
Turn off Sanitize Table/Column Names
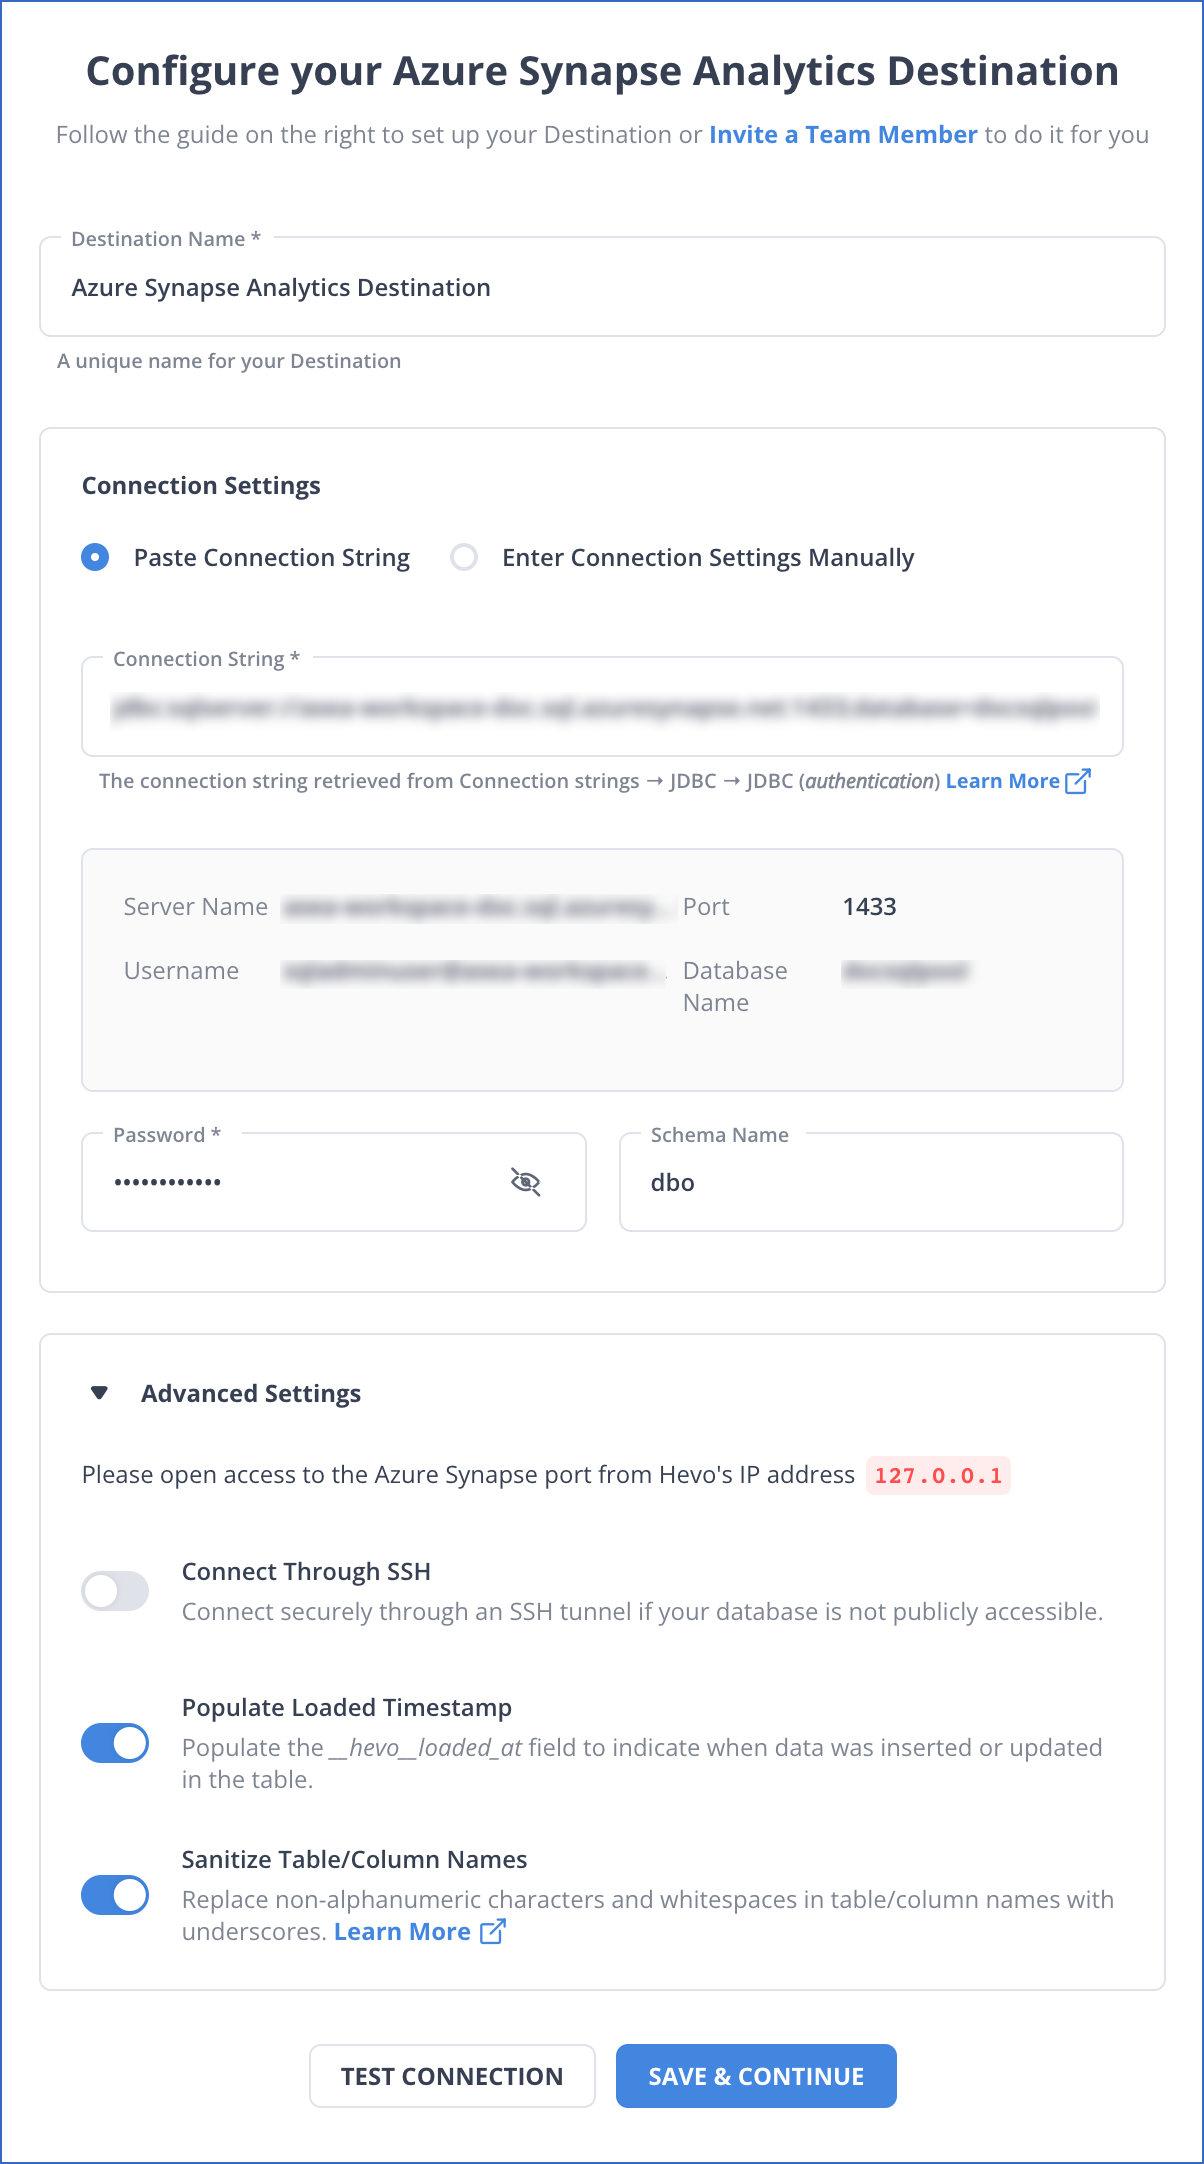pos(114,1895)
